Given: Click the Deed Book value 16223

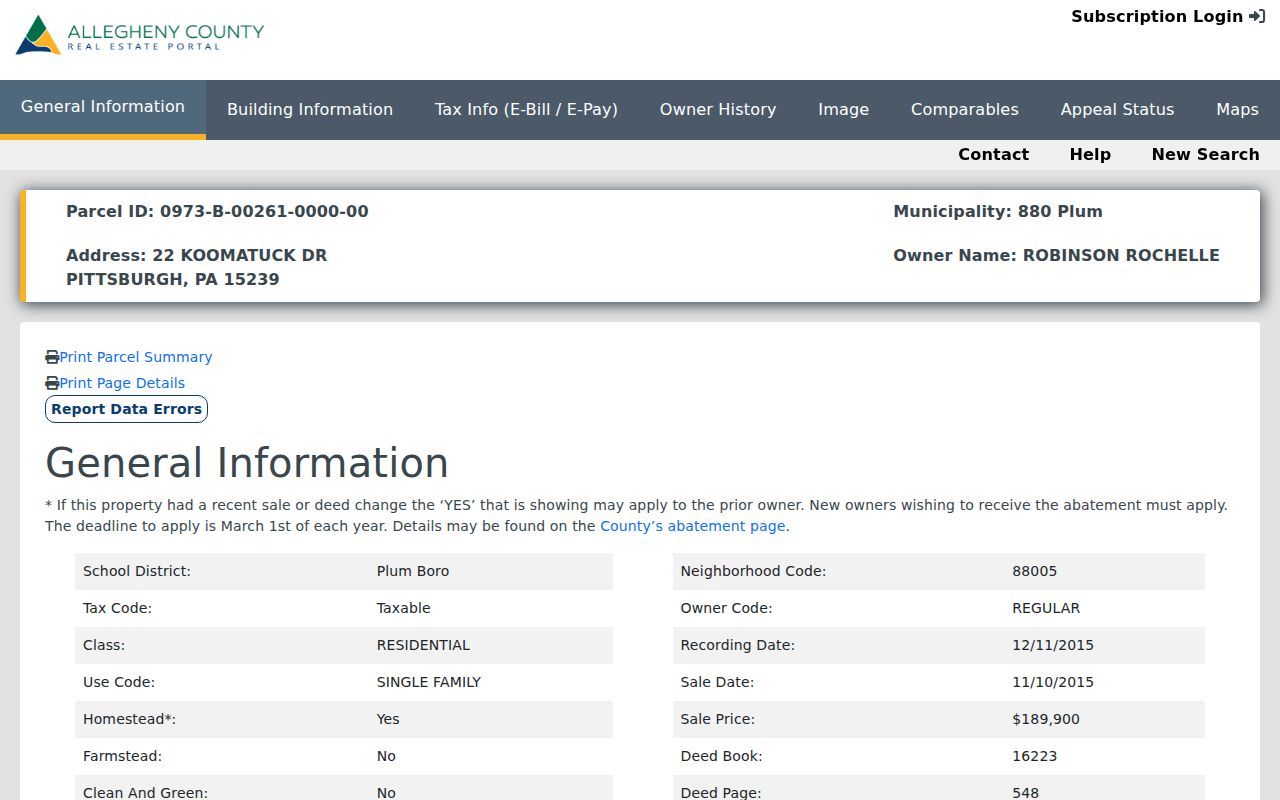Looking at the screenshot, I should 1034,756.
